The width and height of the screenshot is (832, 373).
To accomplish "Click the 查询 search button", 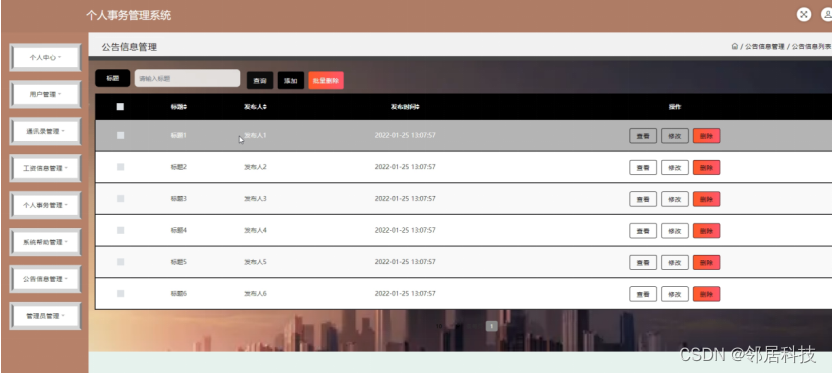I will 260,81.
